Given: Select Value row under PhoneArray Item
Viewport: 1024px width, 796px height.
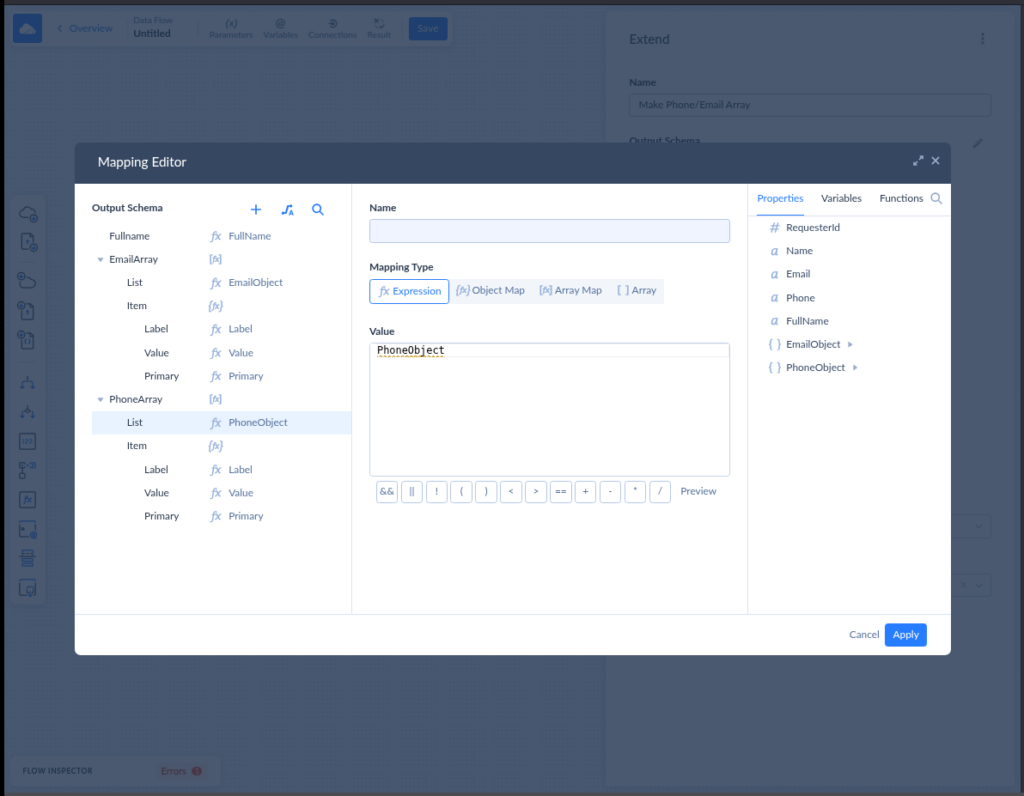Looking at the screenshot, I should point(221,493).
